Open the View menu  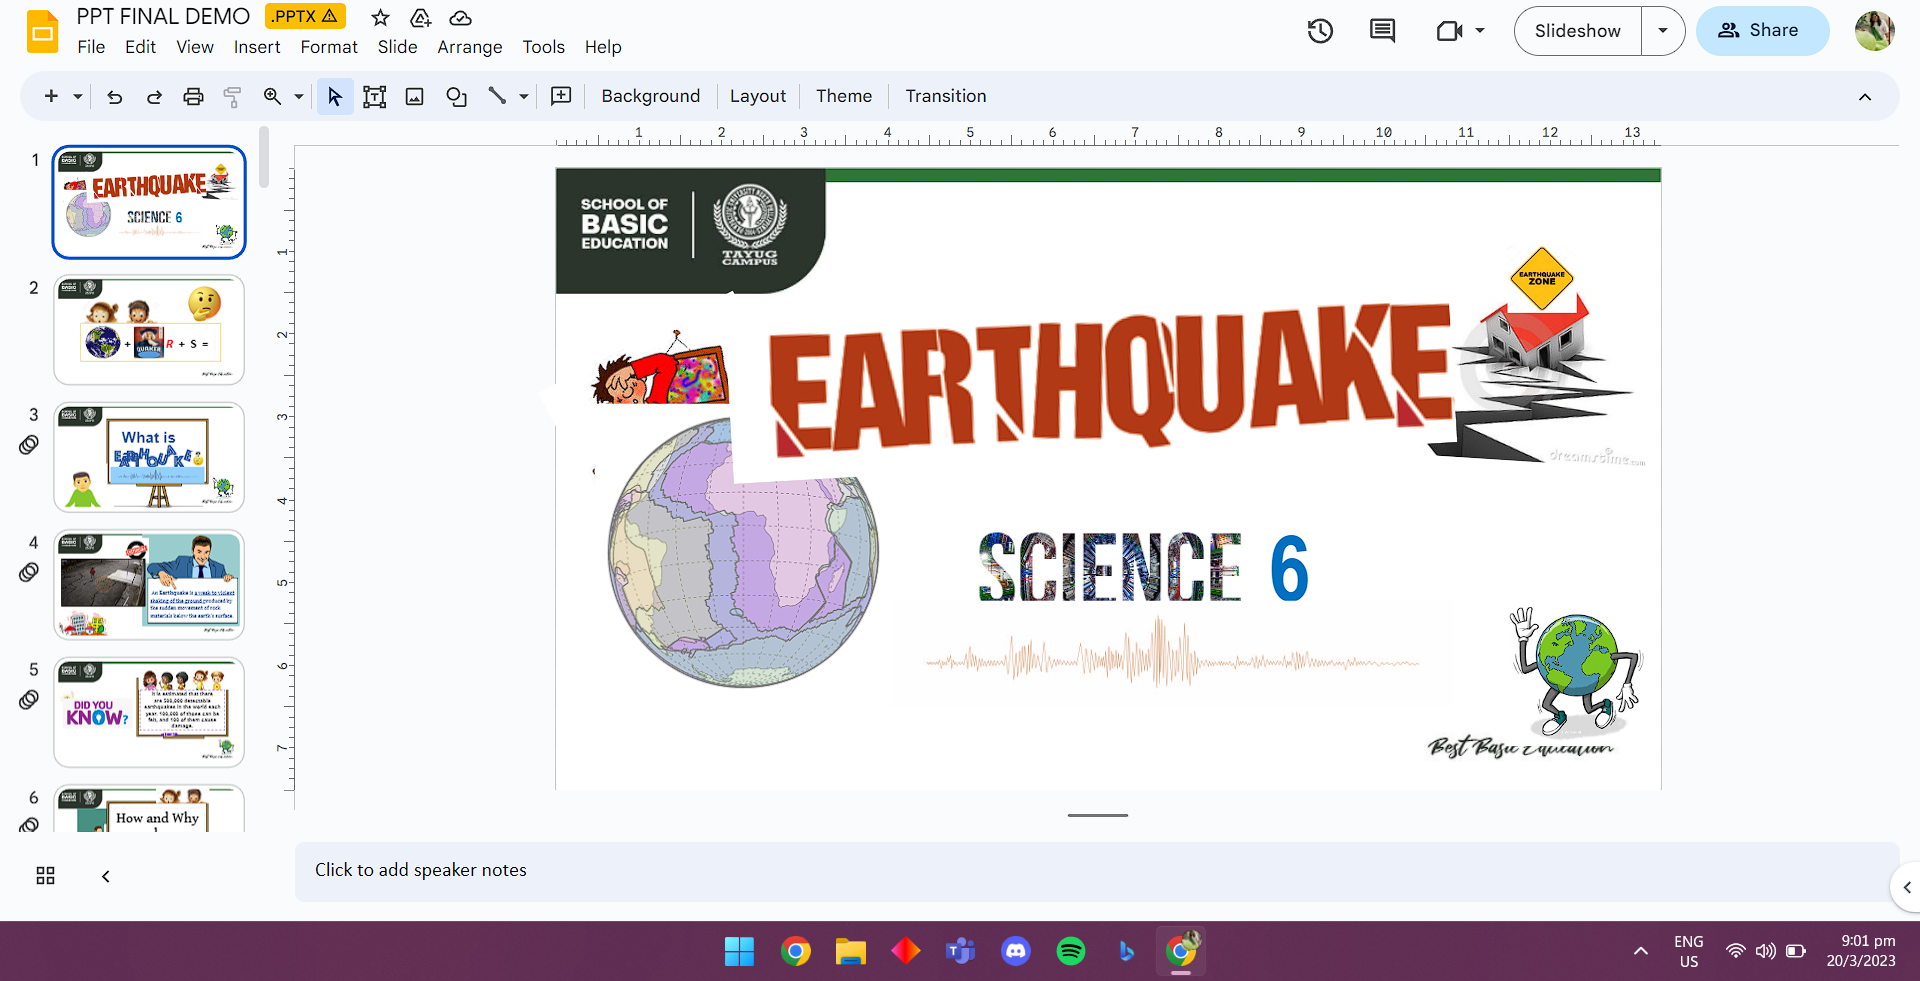click(195, 47)
